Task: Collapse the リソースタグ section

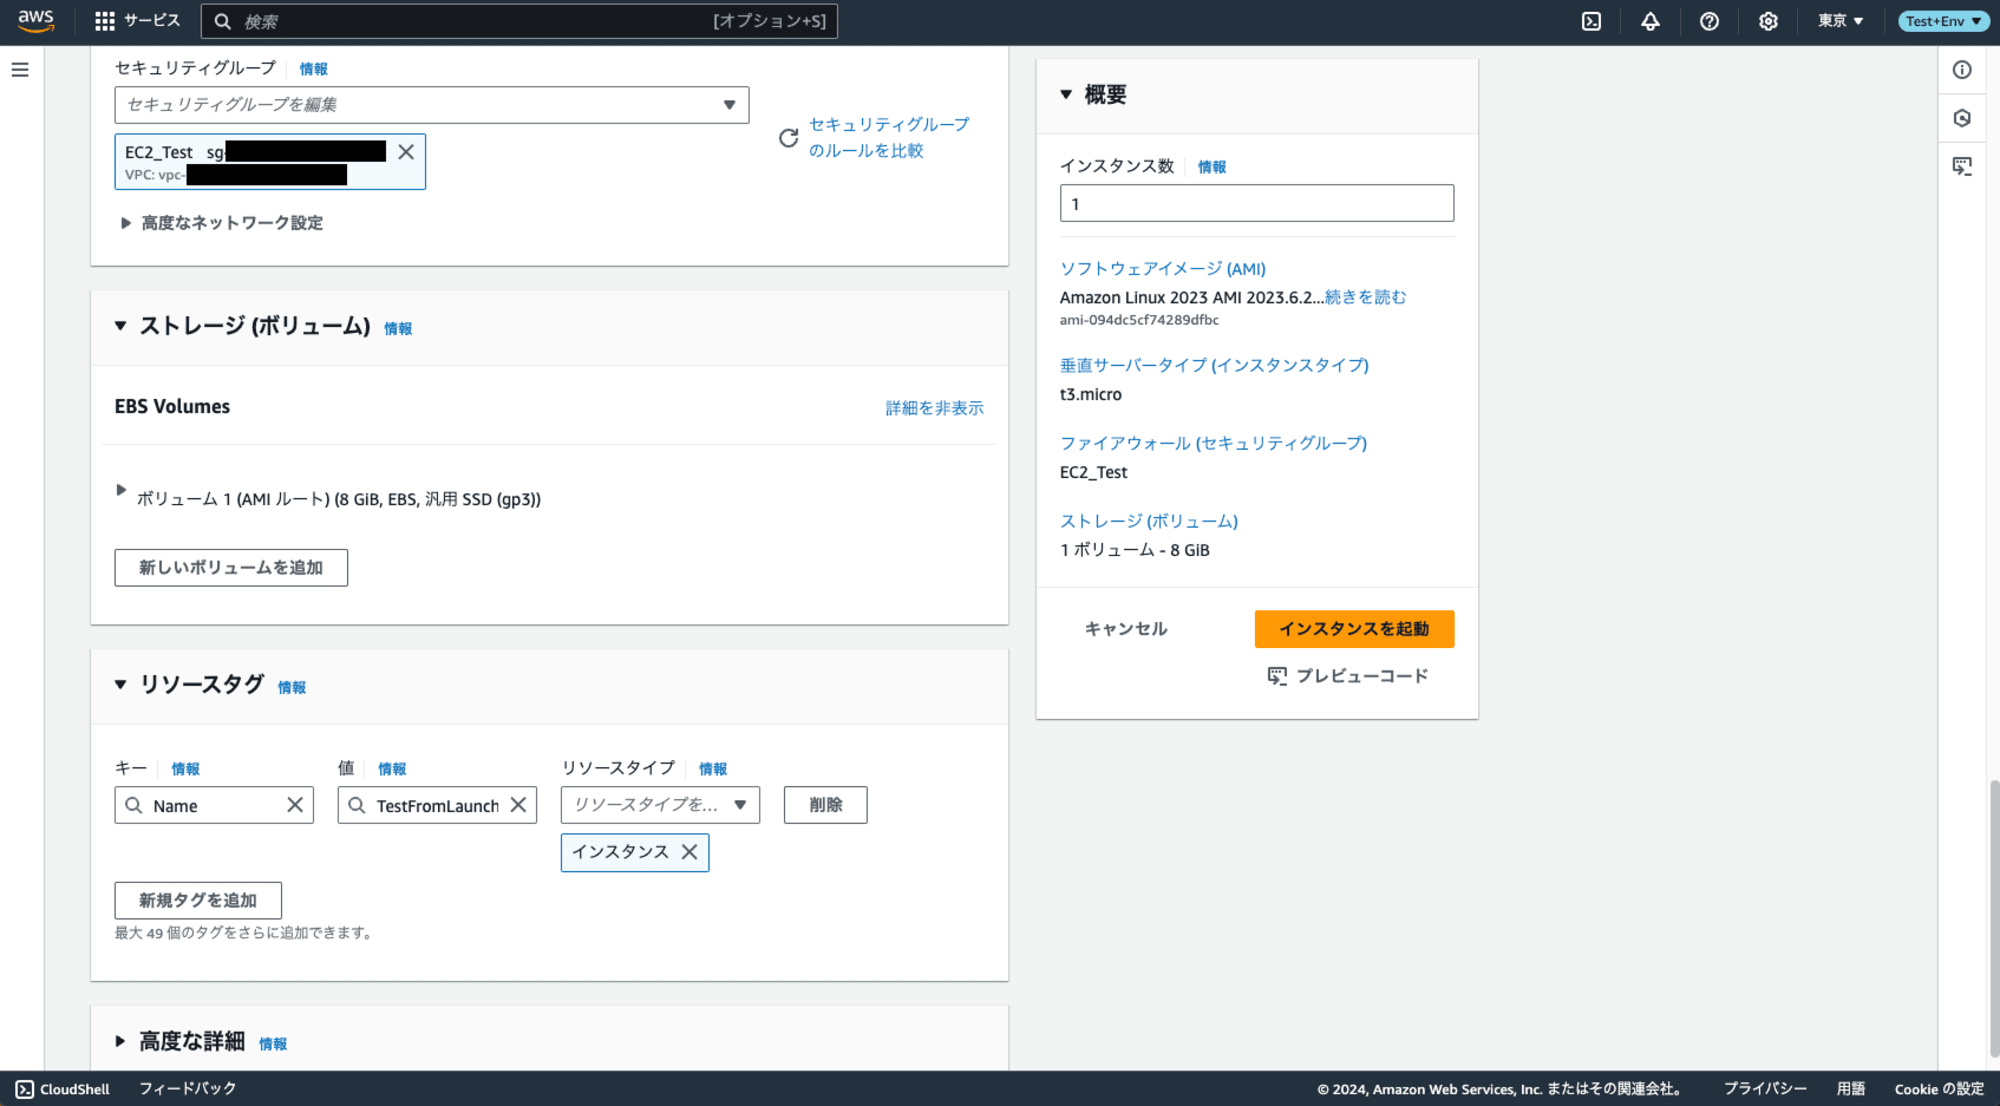Action: pos(120,685)
